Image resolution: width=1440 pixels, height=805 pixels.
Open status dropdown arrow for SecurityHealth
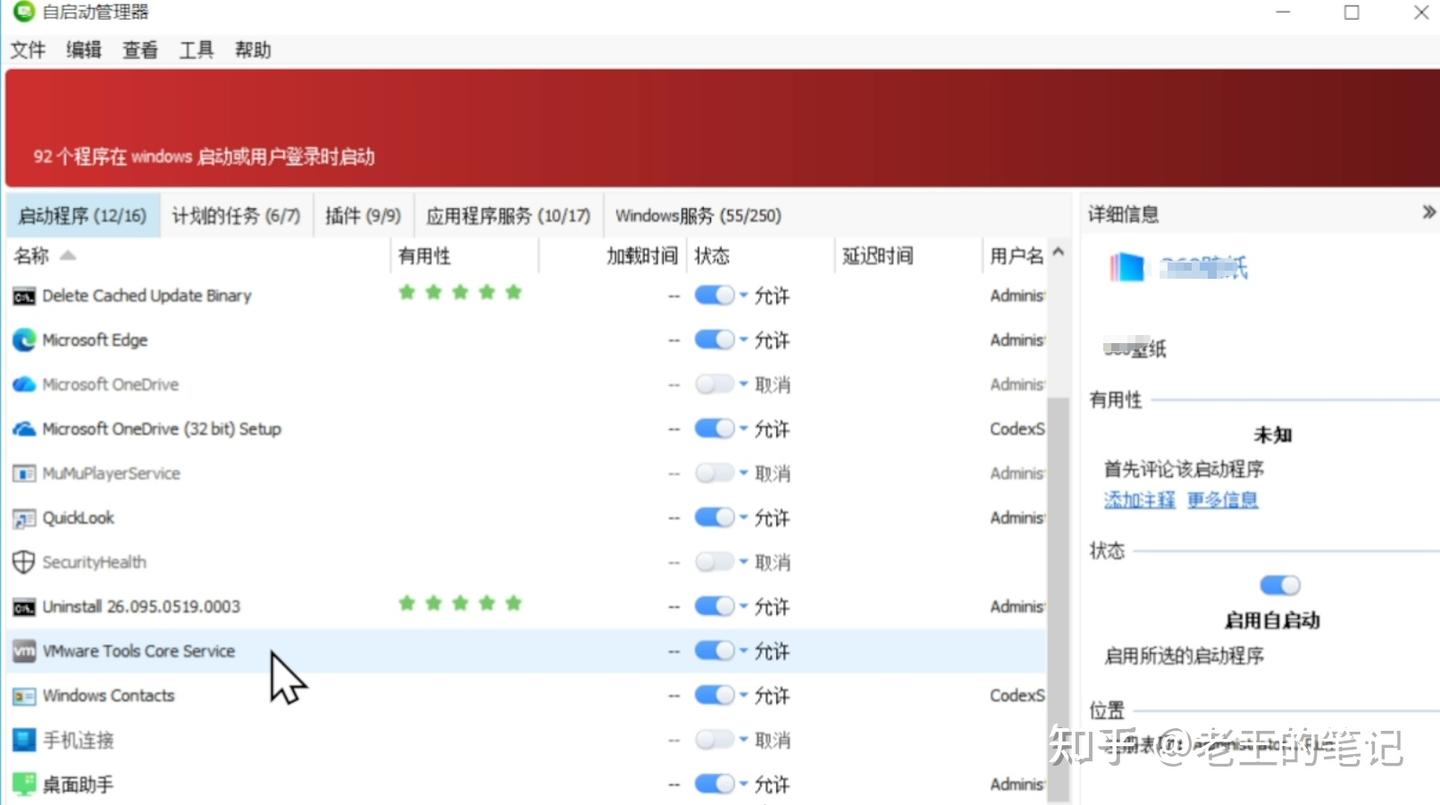[744, 563]
